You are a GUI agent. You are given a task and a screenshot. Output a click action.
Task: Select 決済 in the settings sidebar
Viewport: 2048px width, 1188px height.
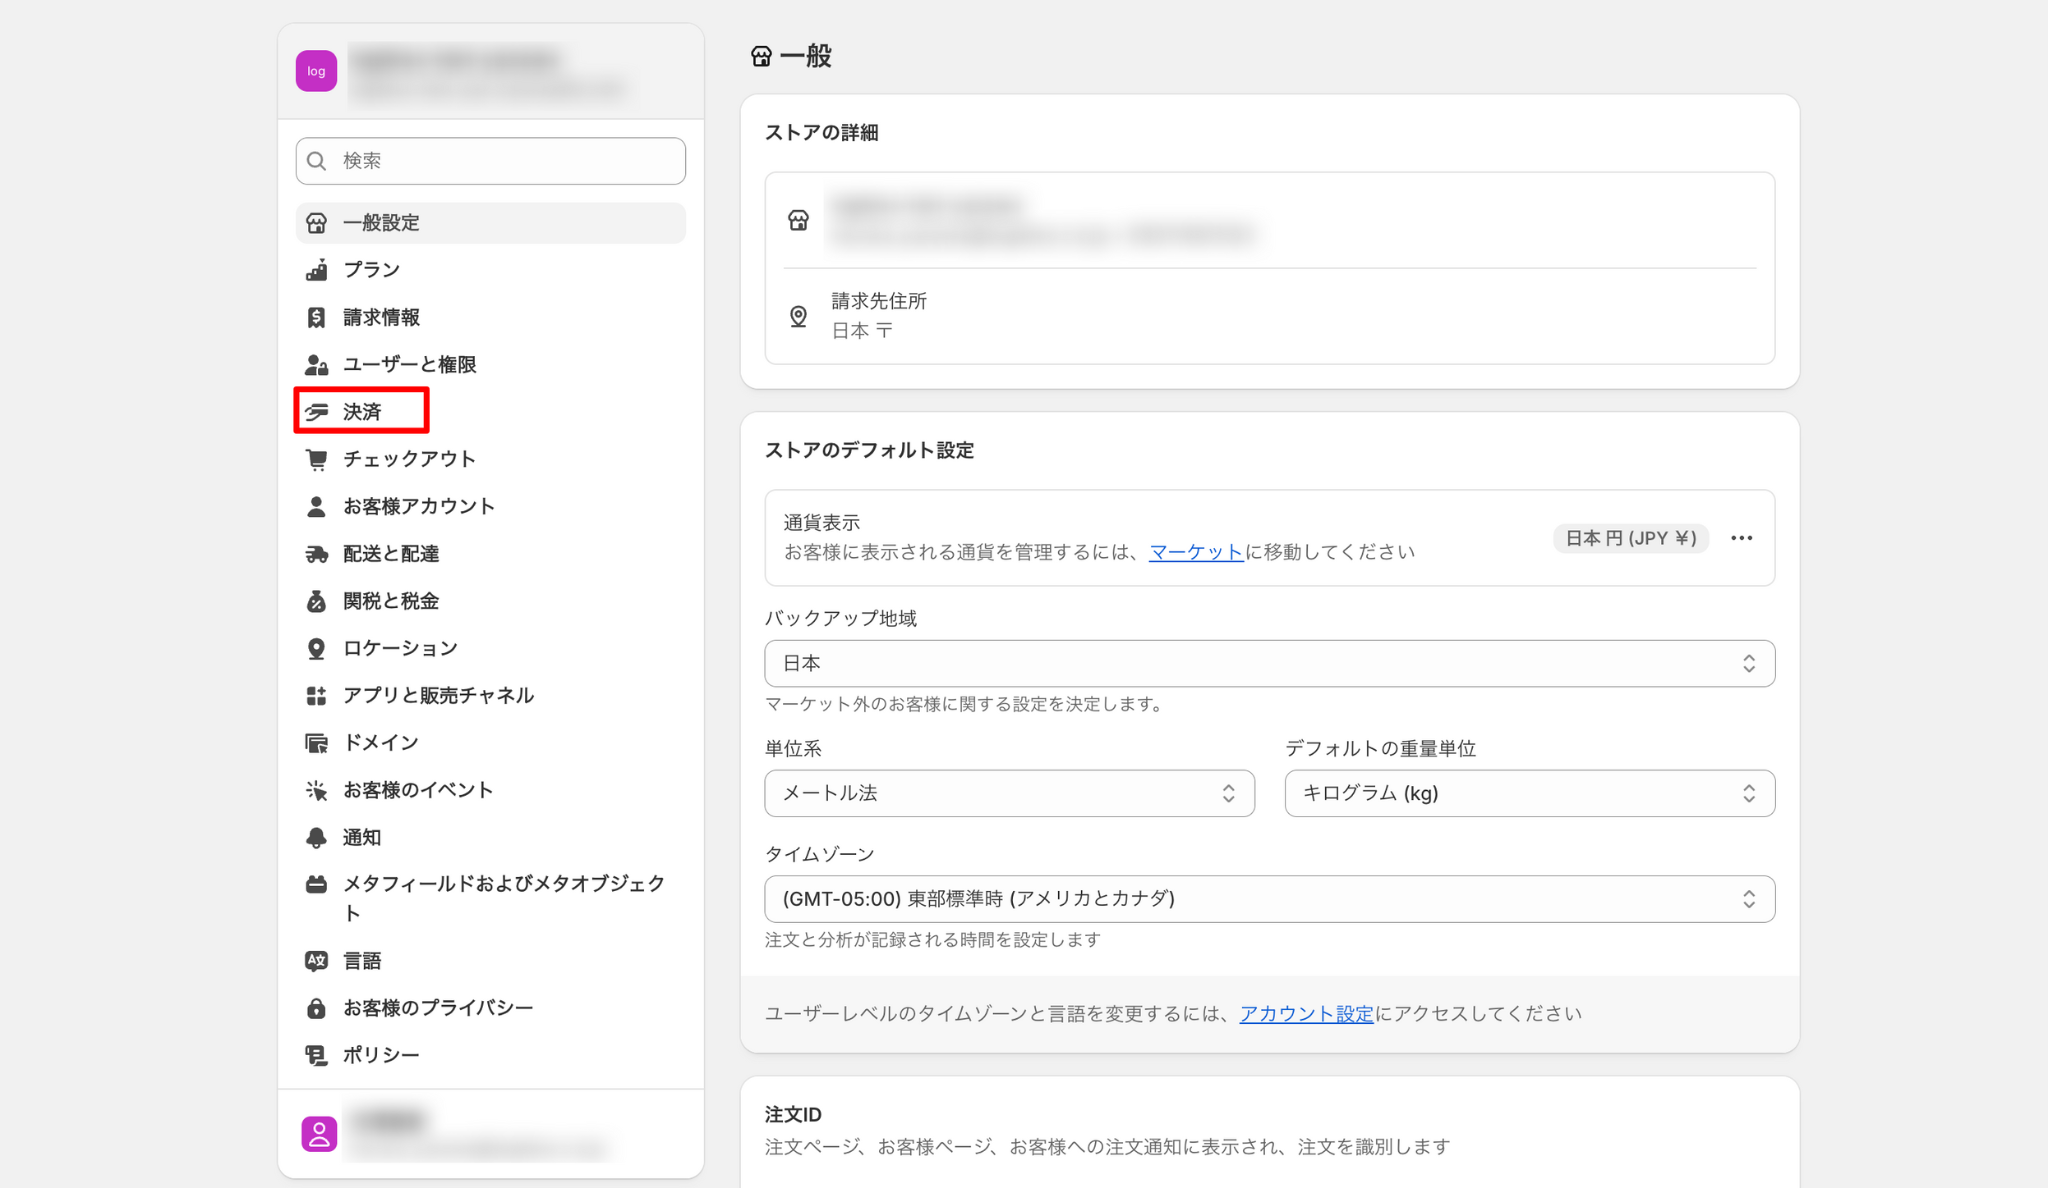[x=362, y=411]
